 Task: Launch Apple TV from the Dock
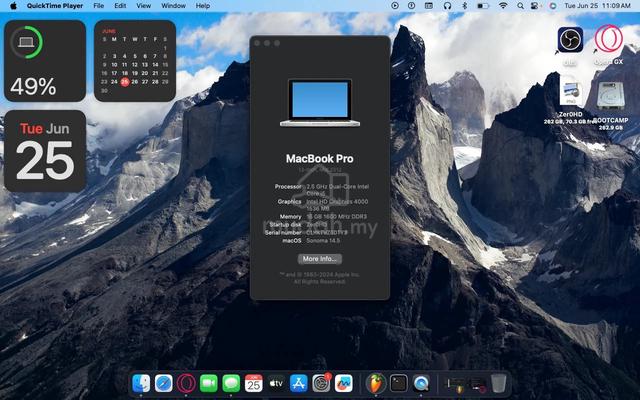pos(276,384)
